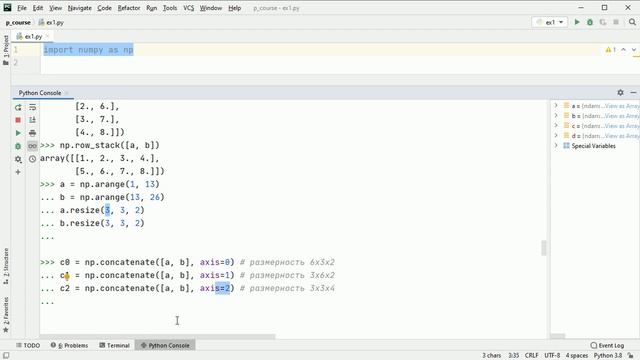Expand variable b in variables pane

556,116
